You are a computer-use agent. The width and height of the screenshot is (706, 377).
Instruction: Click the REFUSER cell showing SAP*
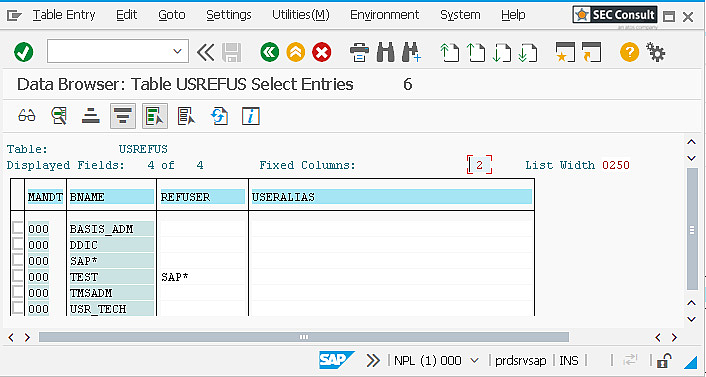pos(202,277)
